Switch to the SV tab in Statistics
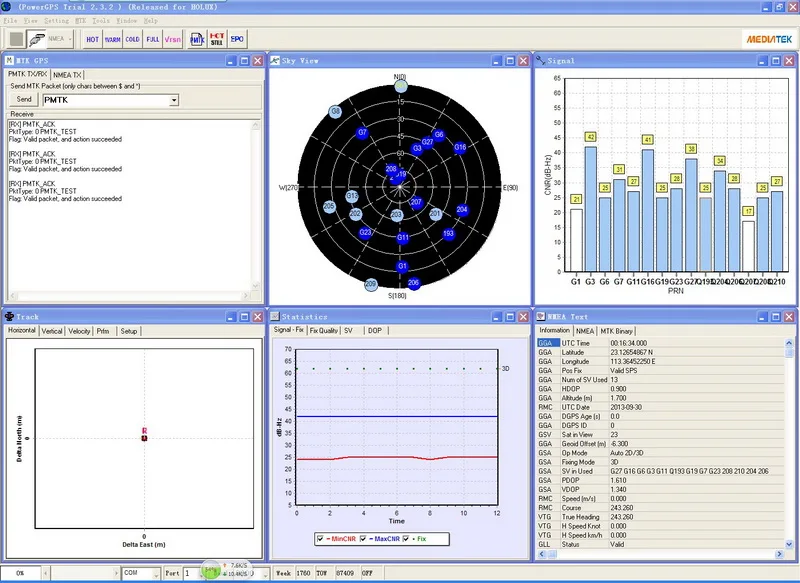Screen dimensions: 800x583 tap(348, 331)
